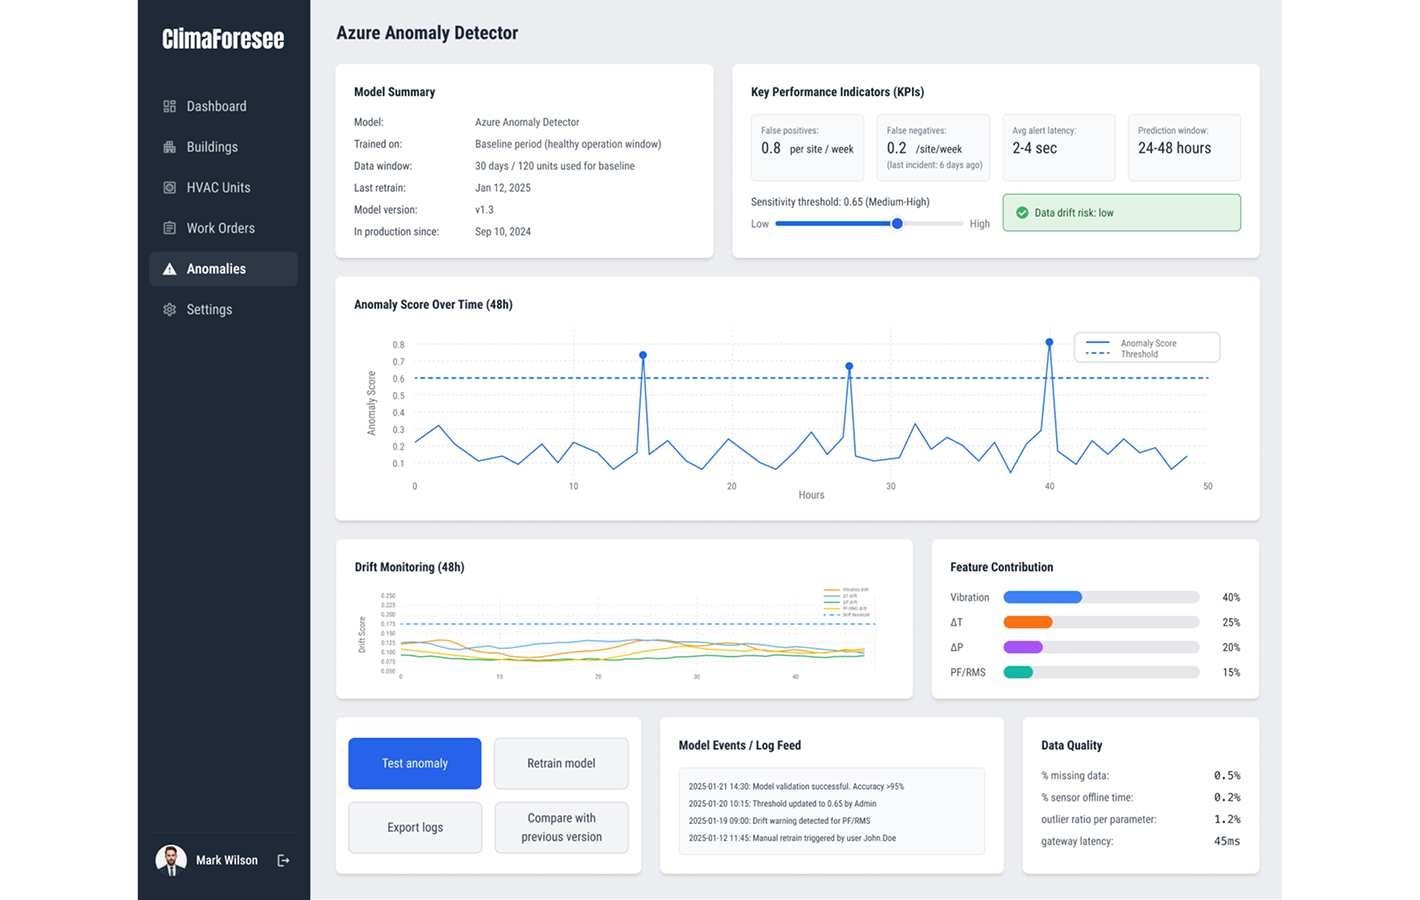Image resolution: width=1420 pixels, height=900 pixels.
Task: Click the Buildings icon in sidebar
Action: tap(169, 147)
